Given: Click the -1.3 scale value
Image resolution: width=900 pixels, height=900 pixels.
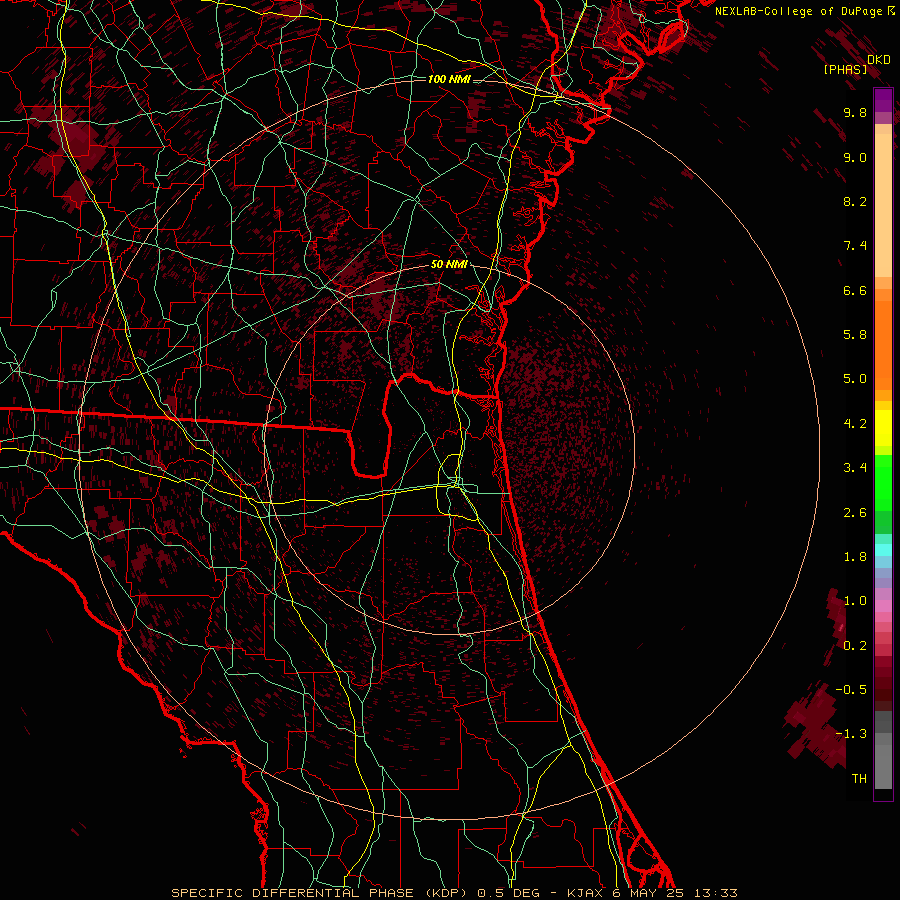Looking at the screenshot, I should [851, 734].
